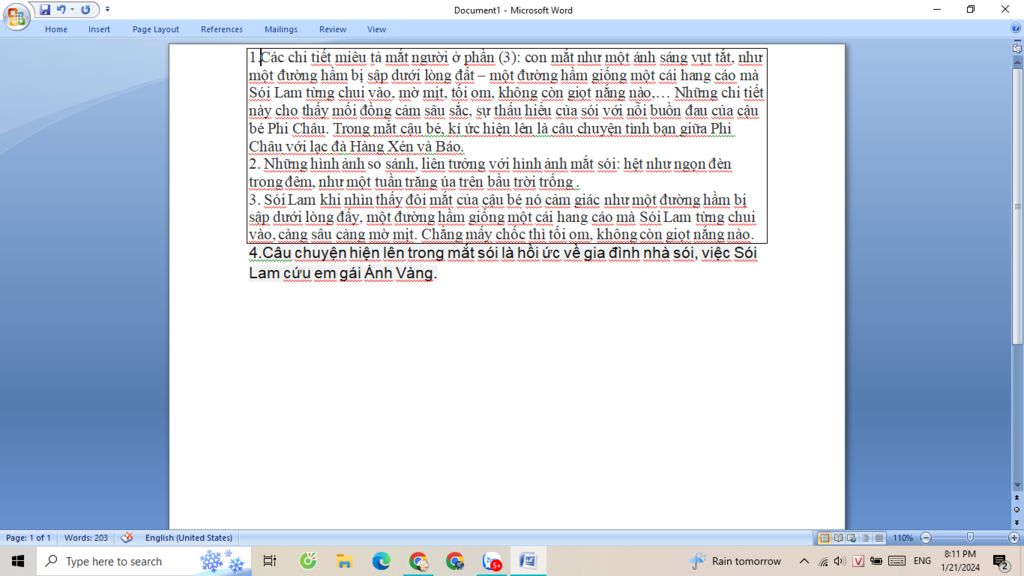Open Zalo app from the taskbar
Screen dimensions: 1024x576
point(492,561)
